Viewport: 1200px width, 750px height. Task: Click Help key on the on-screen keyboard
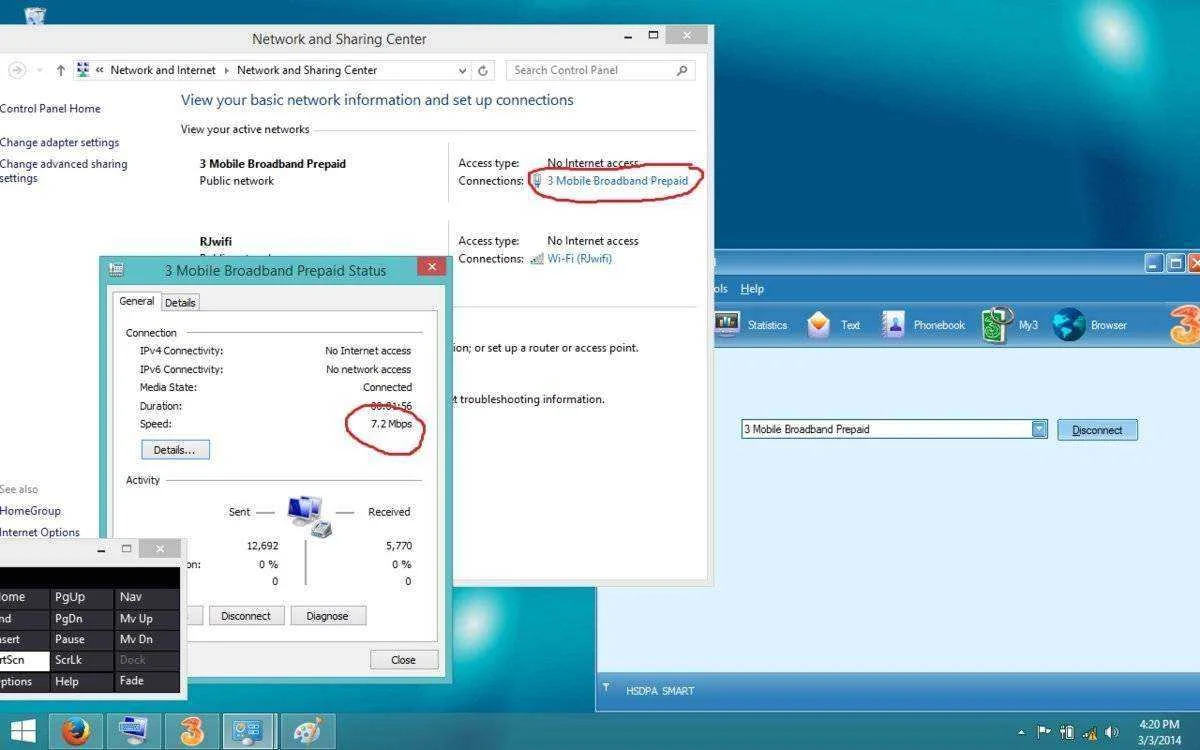[x=83, y=681]
